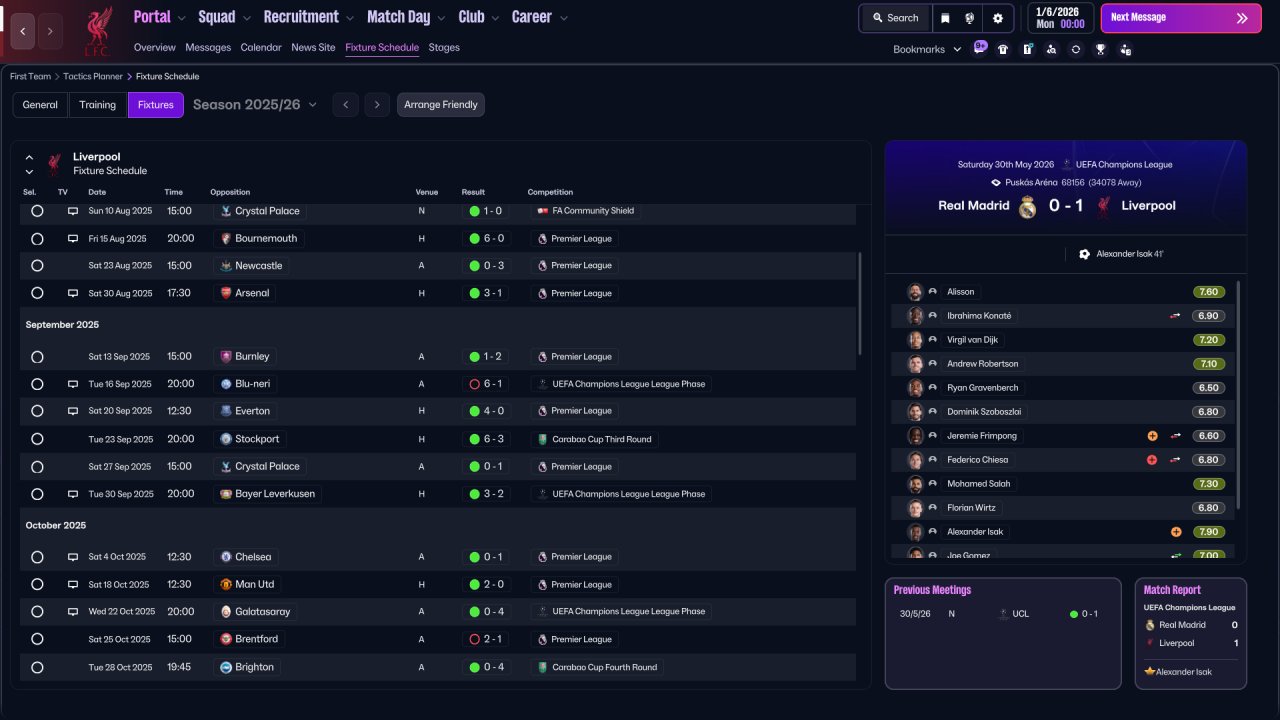Screen dimensions: 1280x720
Task: Switch to the News Site tab
Action: 313,47
